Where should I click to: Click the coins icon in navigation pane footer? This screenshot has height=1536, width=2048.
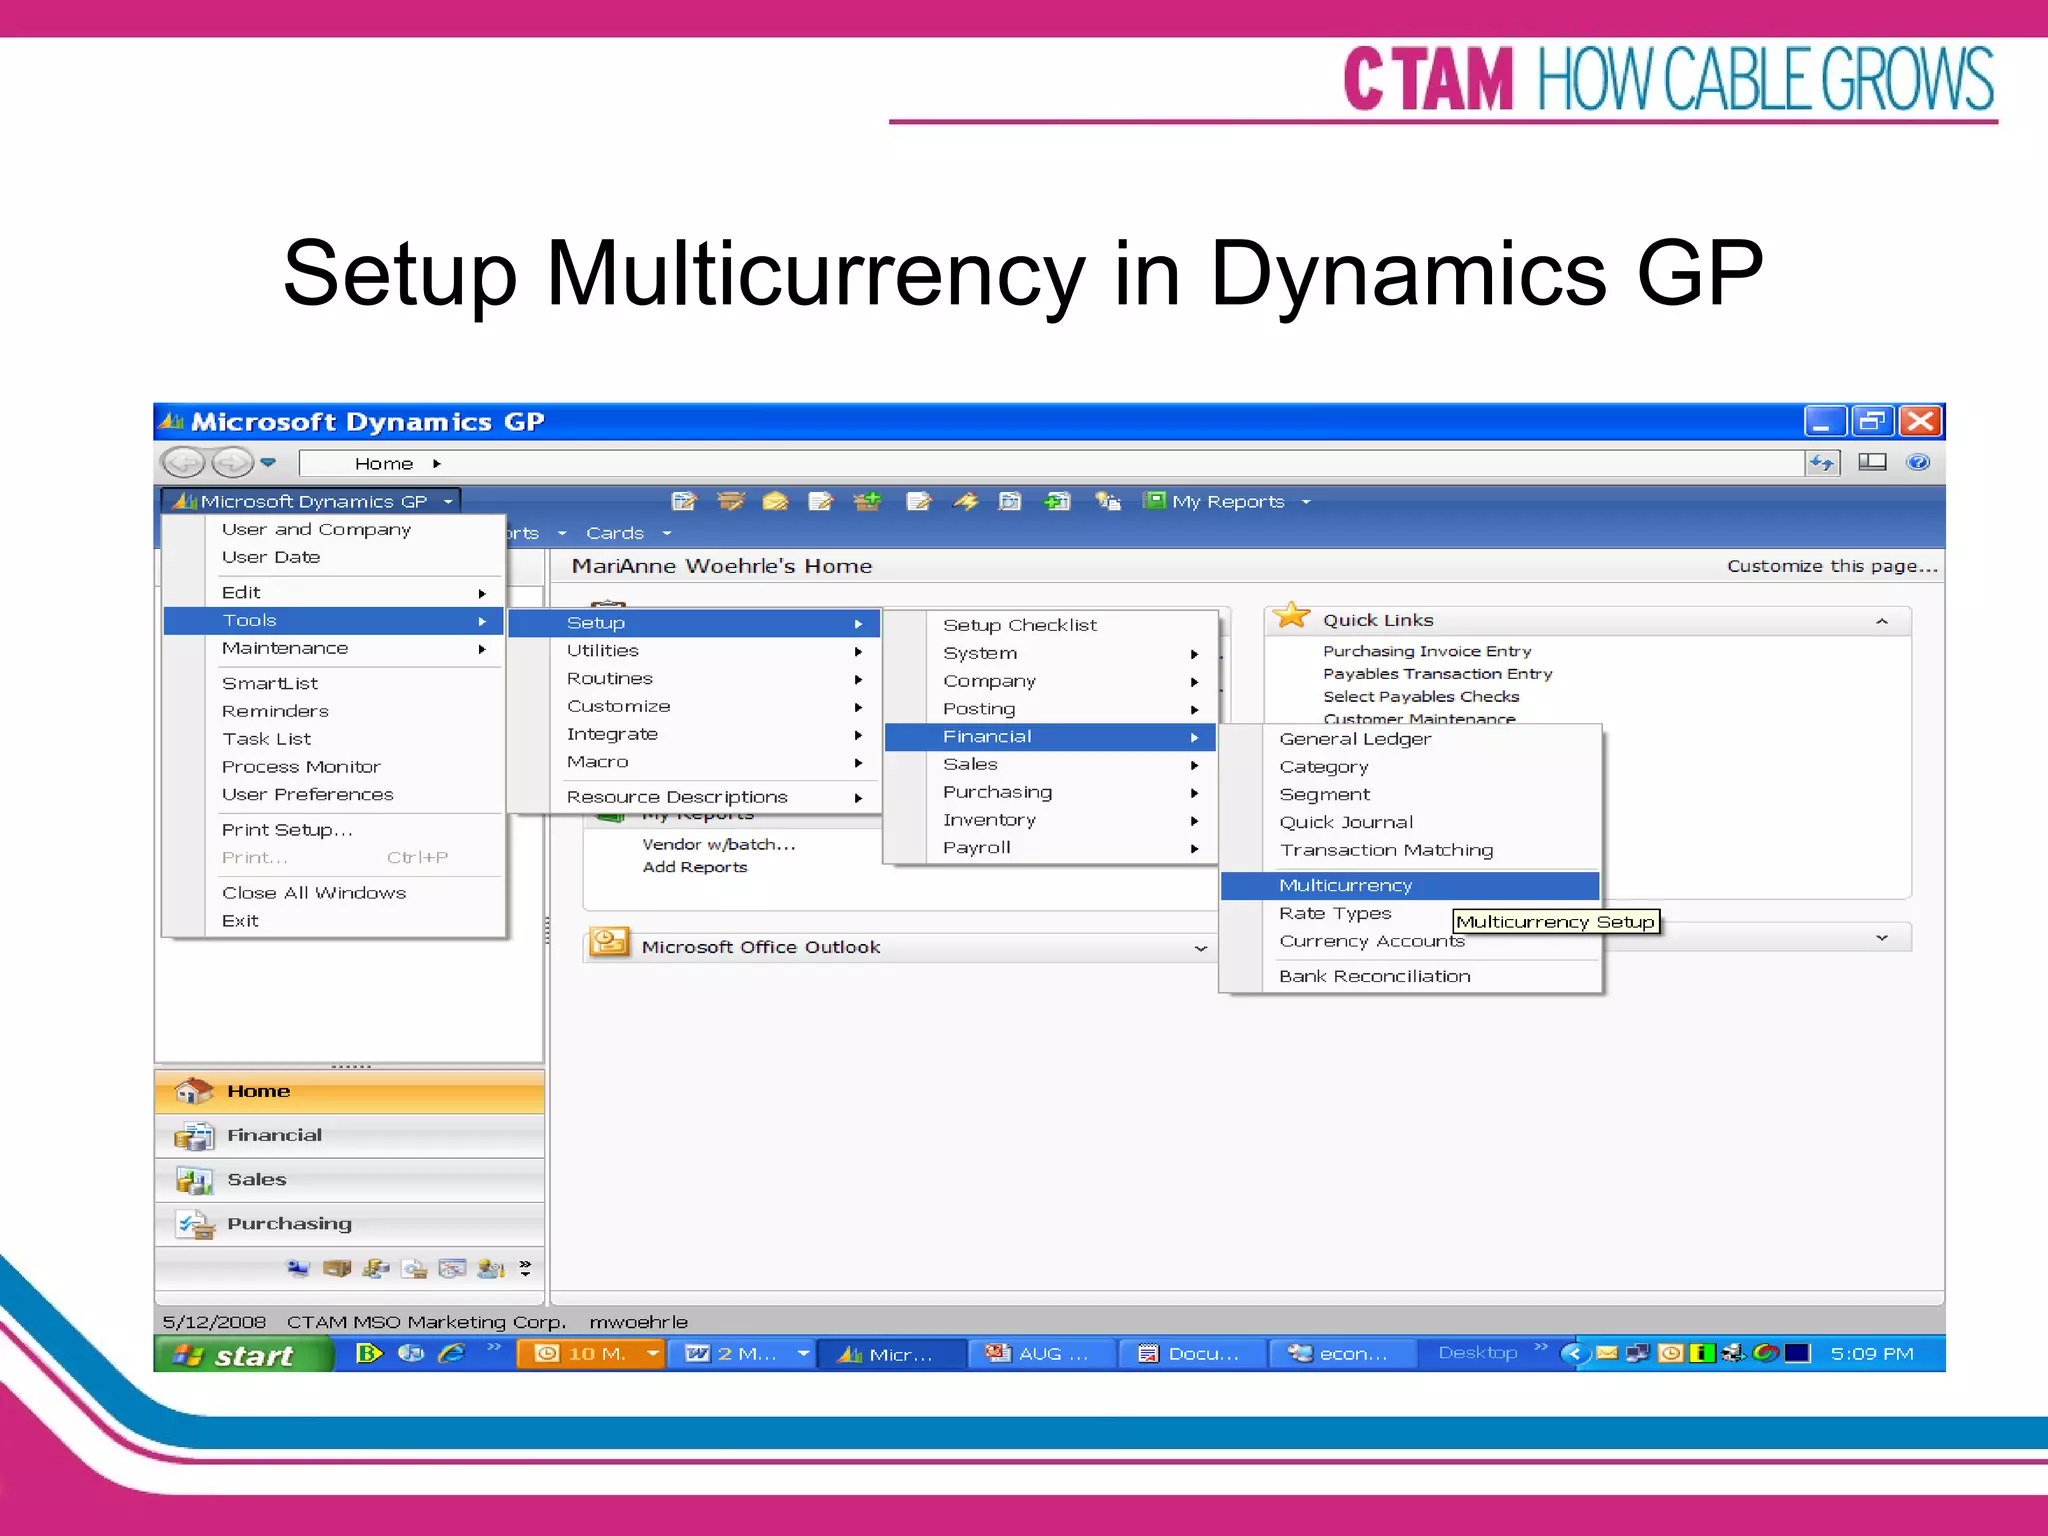376,1268
